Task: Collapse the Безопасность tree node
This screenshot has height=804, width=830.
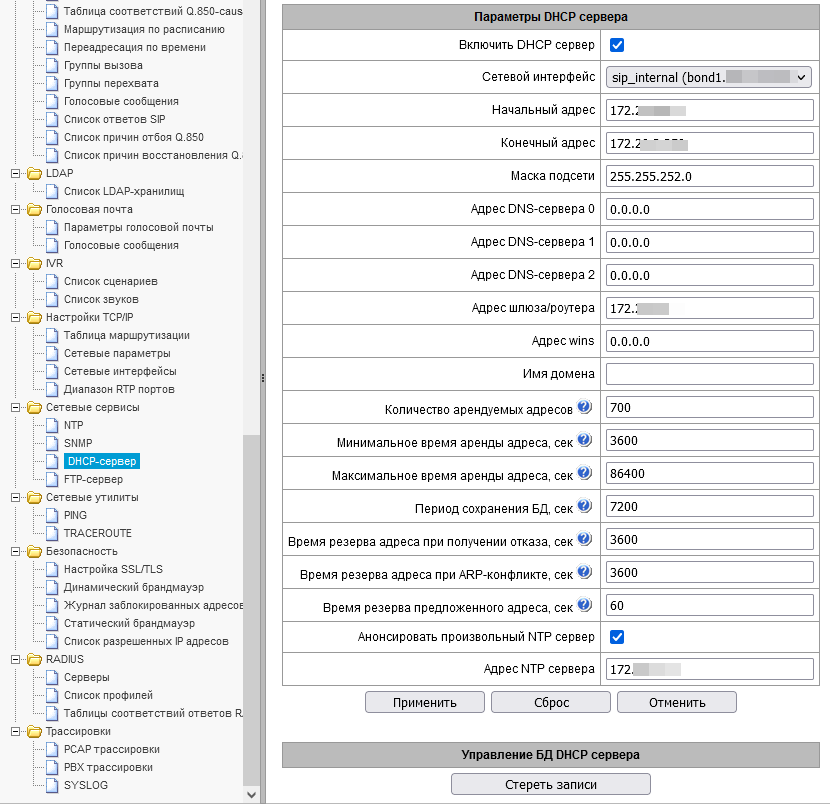Action: [x=15, y=551]
